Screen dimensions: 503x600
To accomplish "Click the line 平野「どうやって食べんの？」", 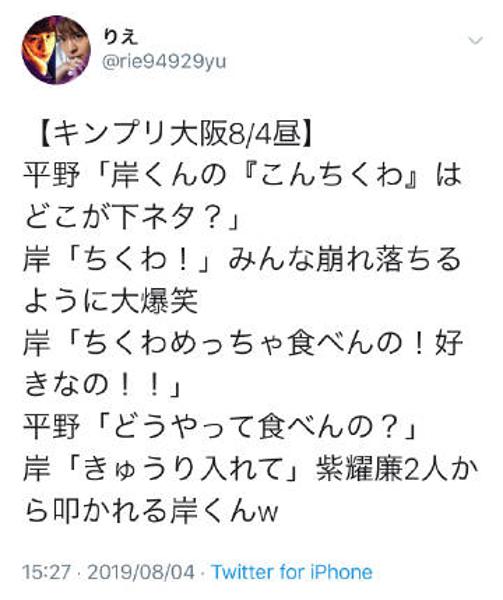I will (220, 426).
